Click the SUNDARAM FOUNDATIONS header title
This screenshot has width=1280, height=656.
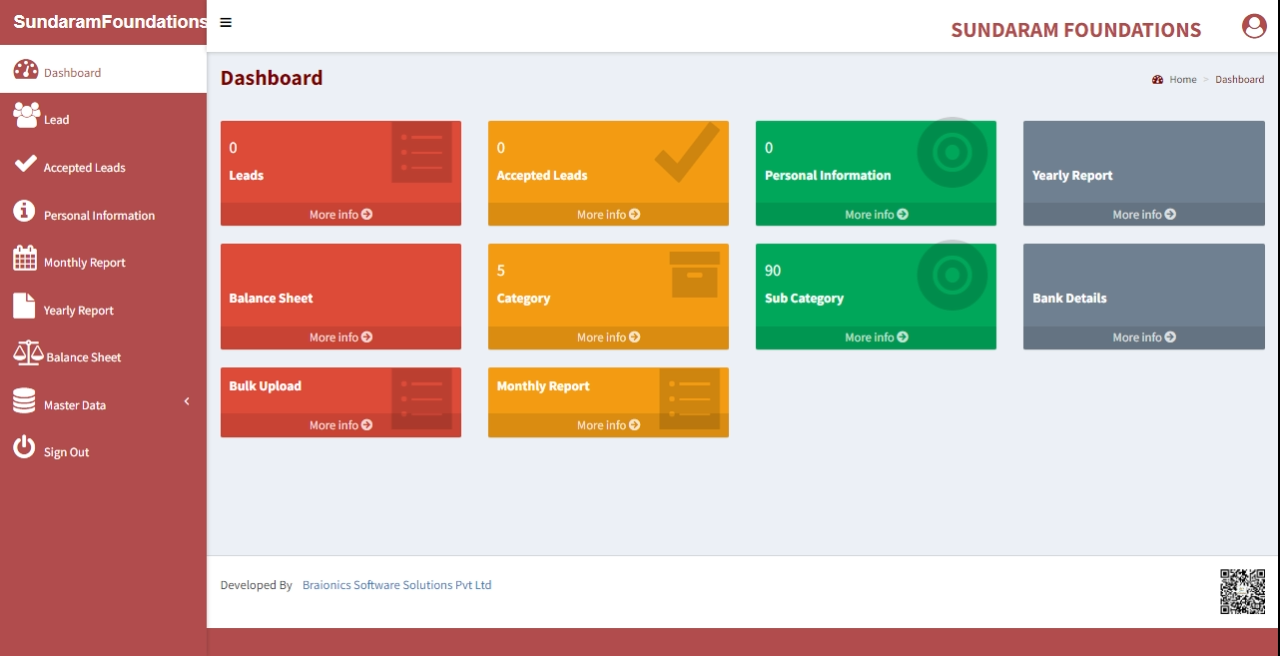pos(1076,30)
